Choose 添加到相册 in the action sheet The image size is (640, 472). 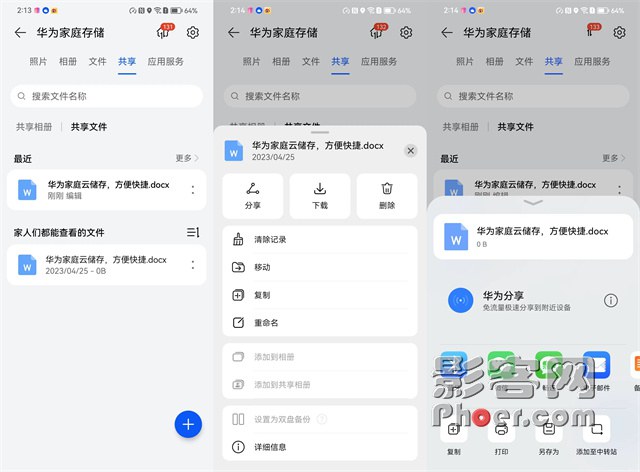tap(320, 357)
